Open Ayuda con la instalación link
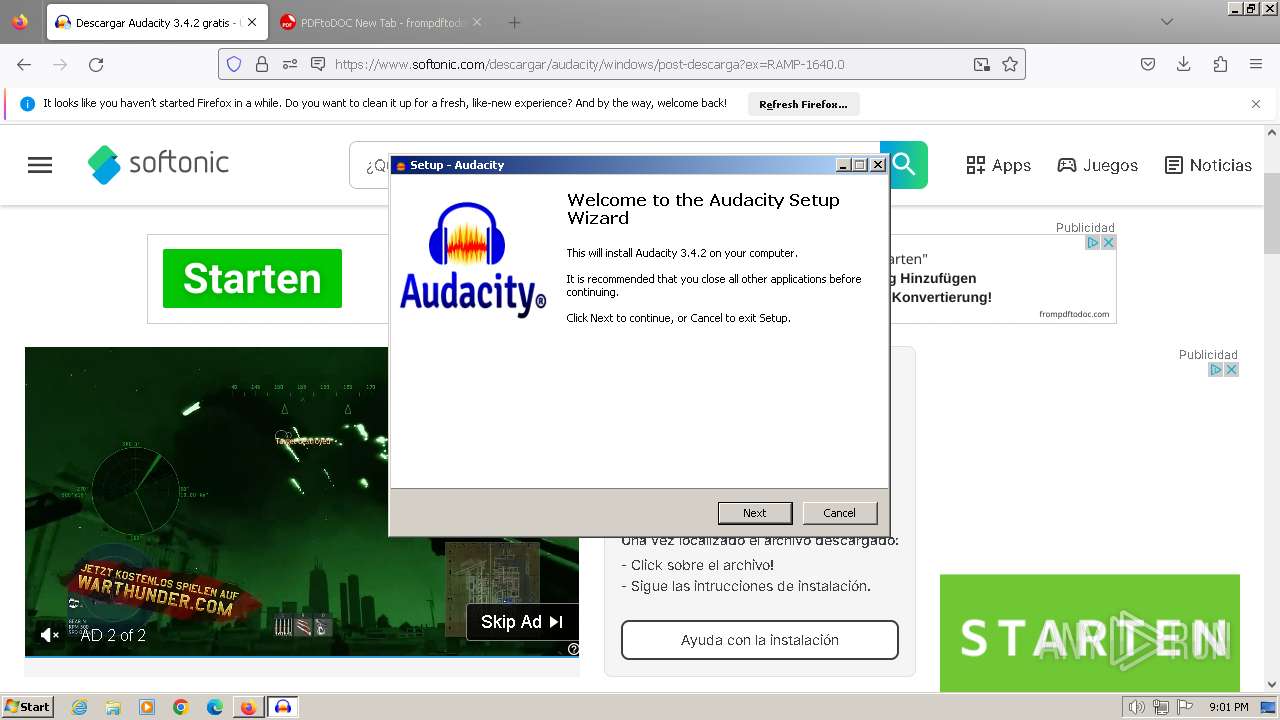Viewport: 1280px width, 720px height. (760, 640)
